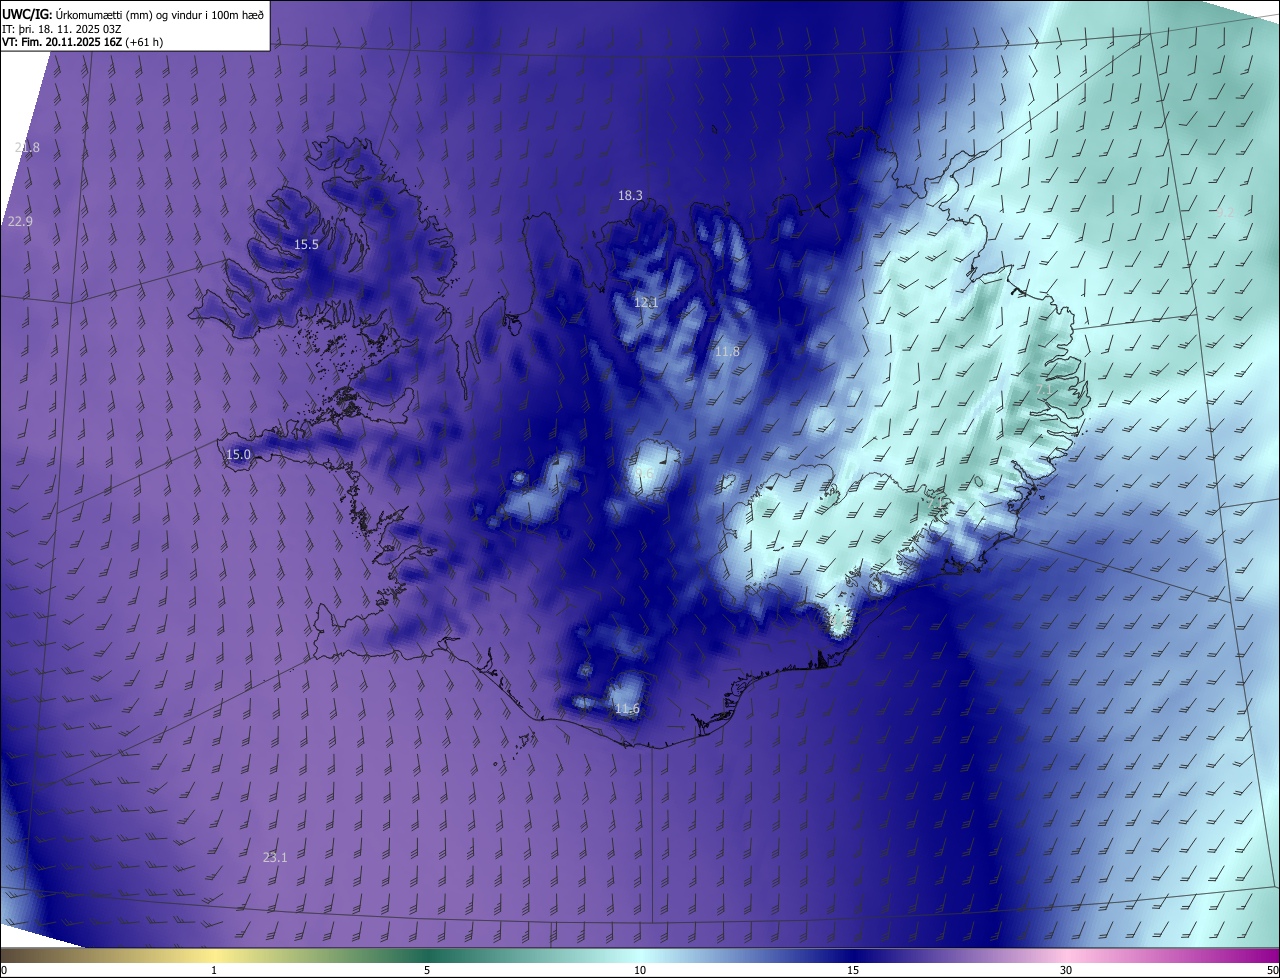Click the colorbar label '1'
Image resolution: width=1280 pixels, height=978 pixels.
pyautogui.click(x=214, y=970)
